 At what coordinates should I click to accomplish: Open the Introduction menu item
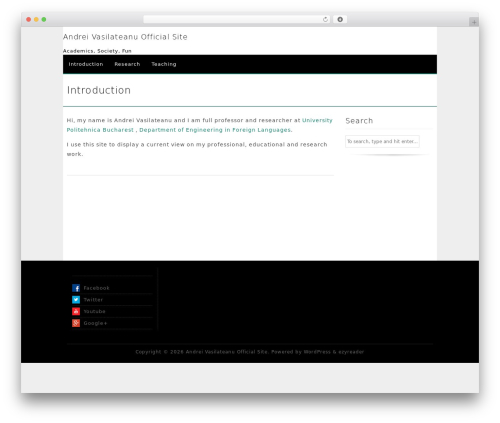(x=86, y=64)
